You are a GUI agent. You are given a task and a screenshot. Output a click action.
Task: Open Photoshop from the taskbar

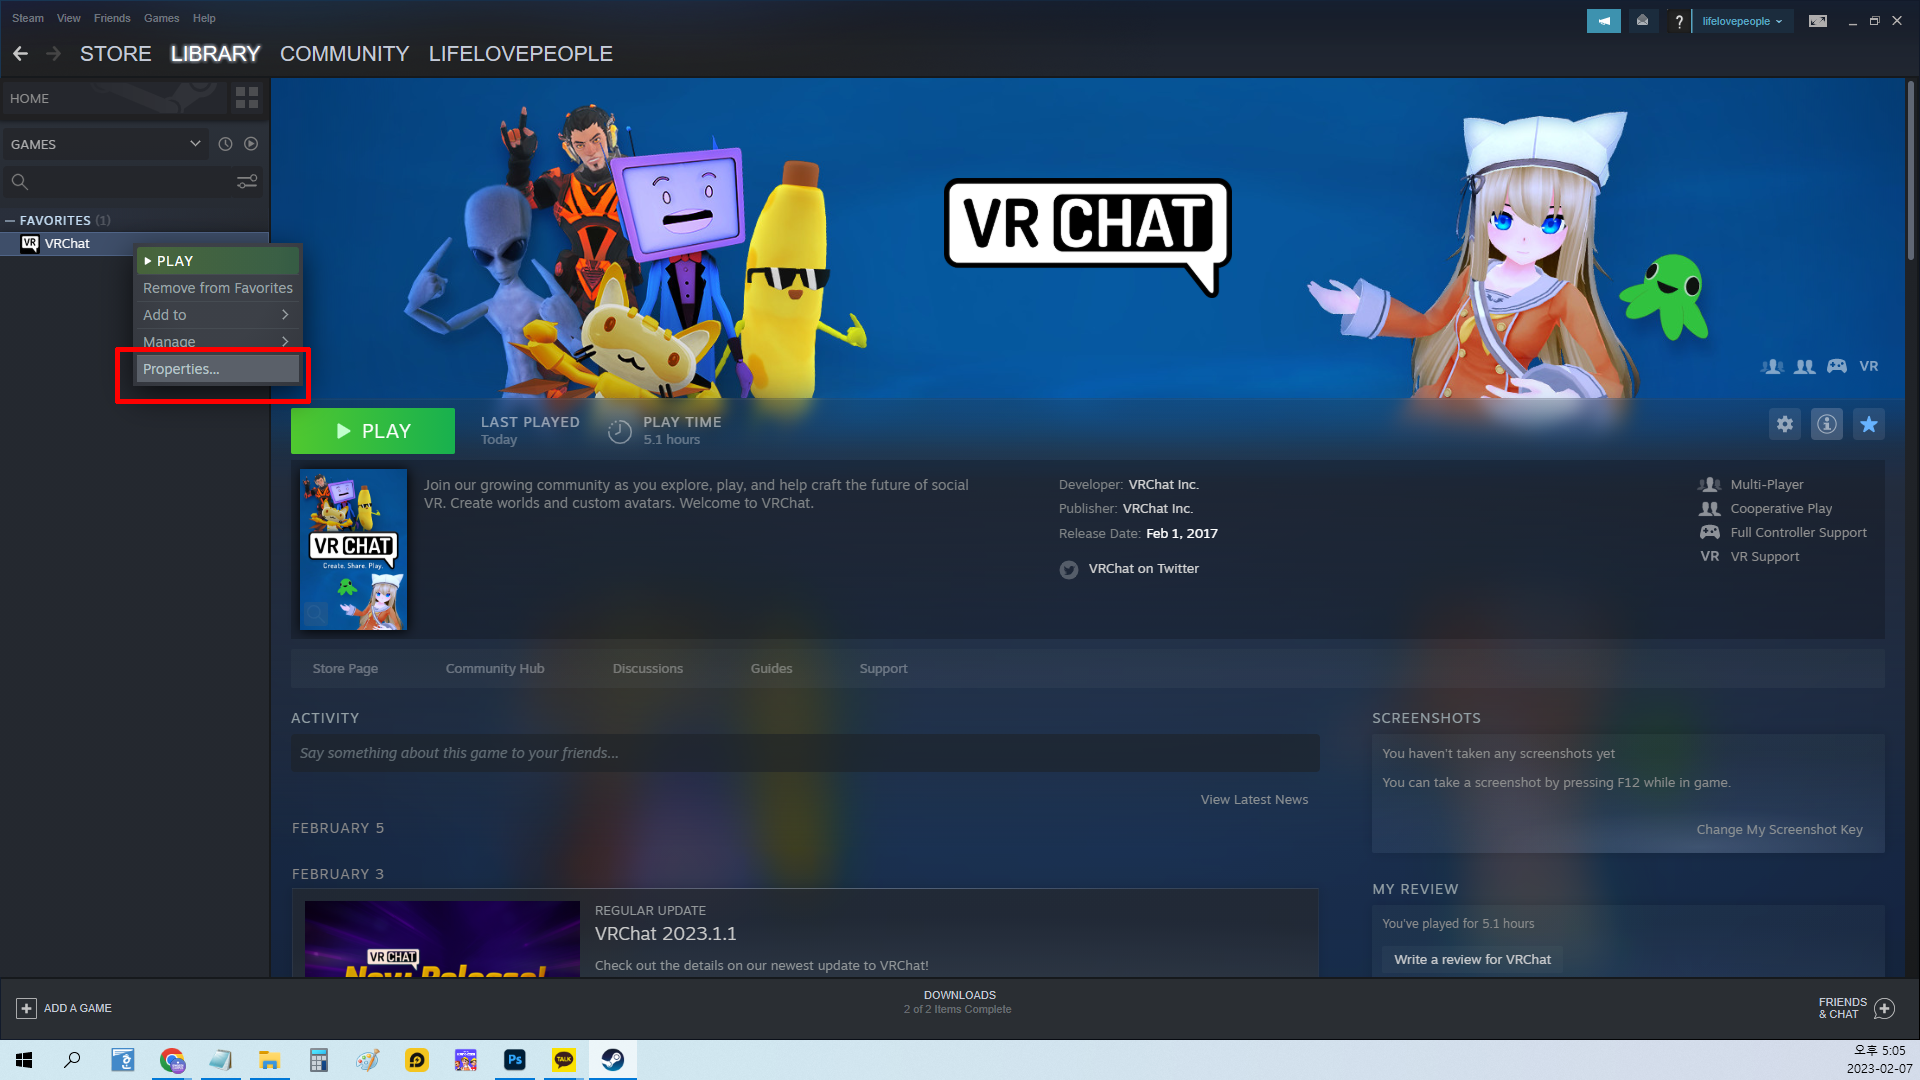point(515,1060)
